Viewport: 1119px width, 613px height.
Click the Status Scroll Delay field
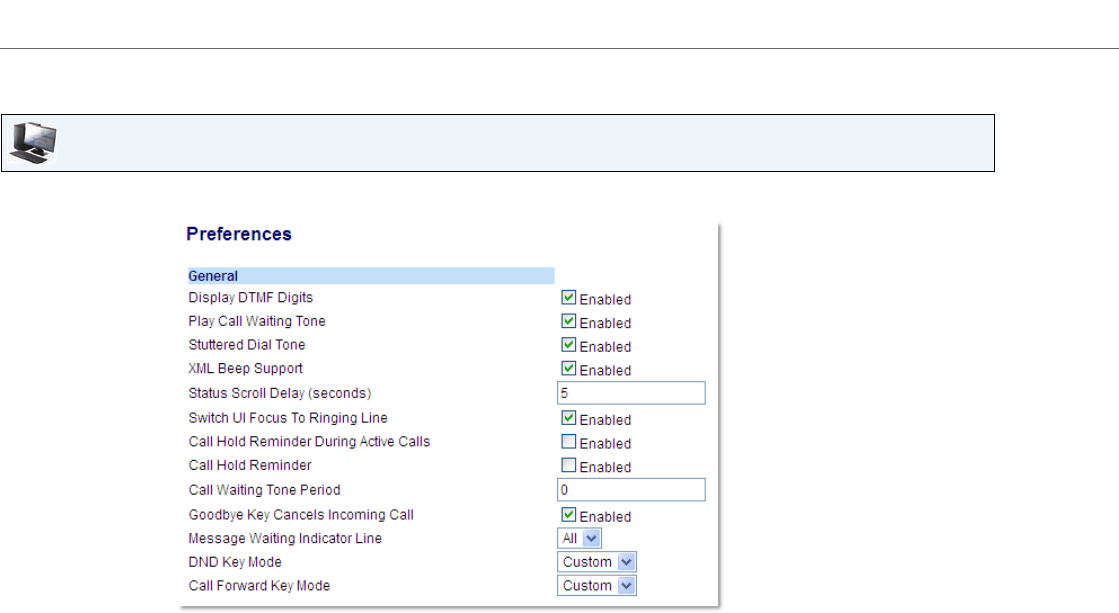click(x=631, y=393)
